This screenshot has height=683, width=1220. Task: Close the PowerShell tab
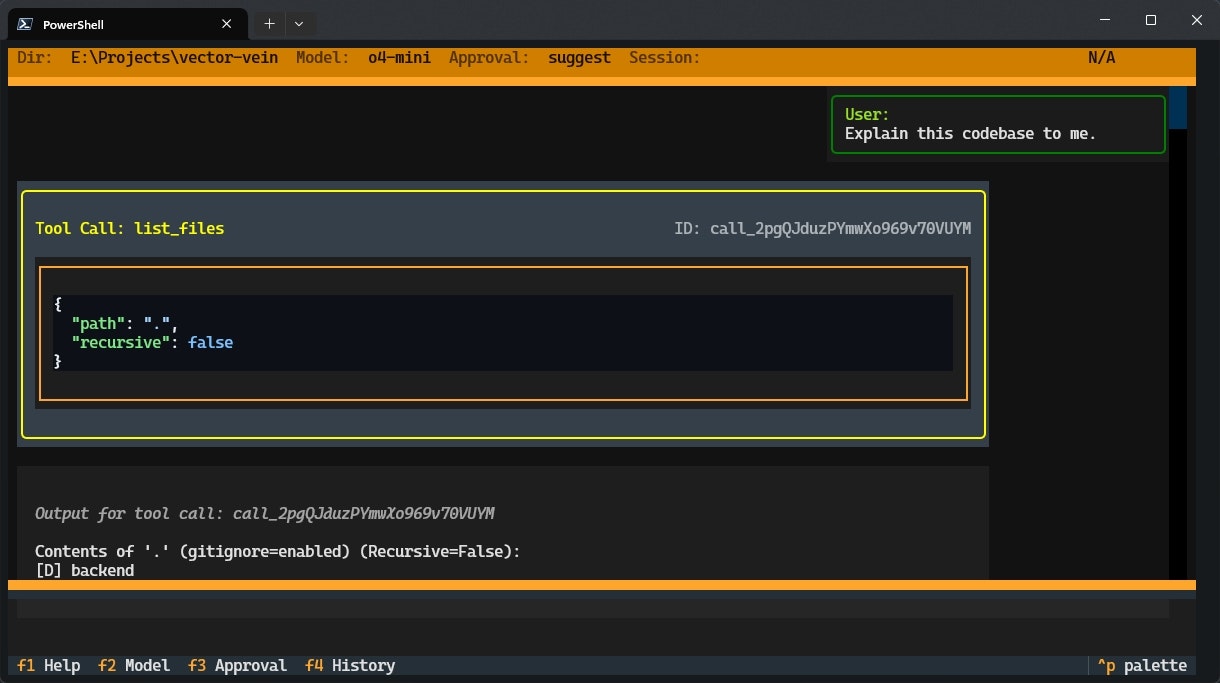[227, 24]
